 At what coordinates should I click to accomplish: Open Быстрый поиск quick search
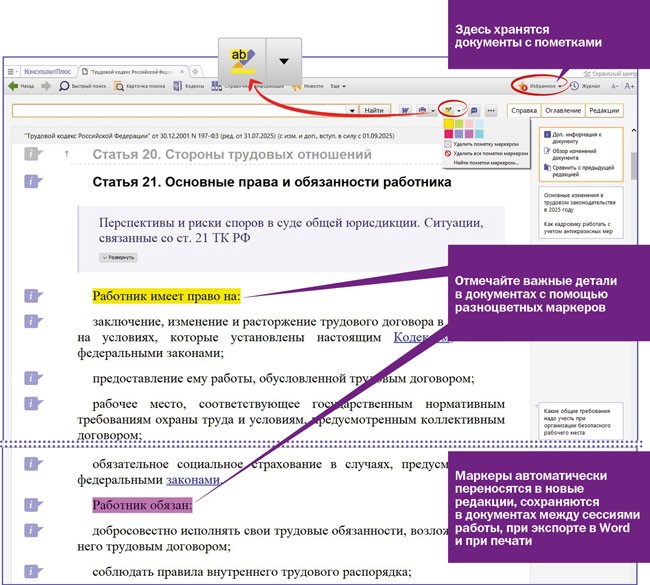[82, 86]
